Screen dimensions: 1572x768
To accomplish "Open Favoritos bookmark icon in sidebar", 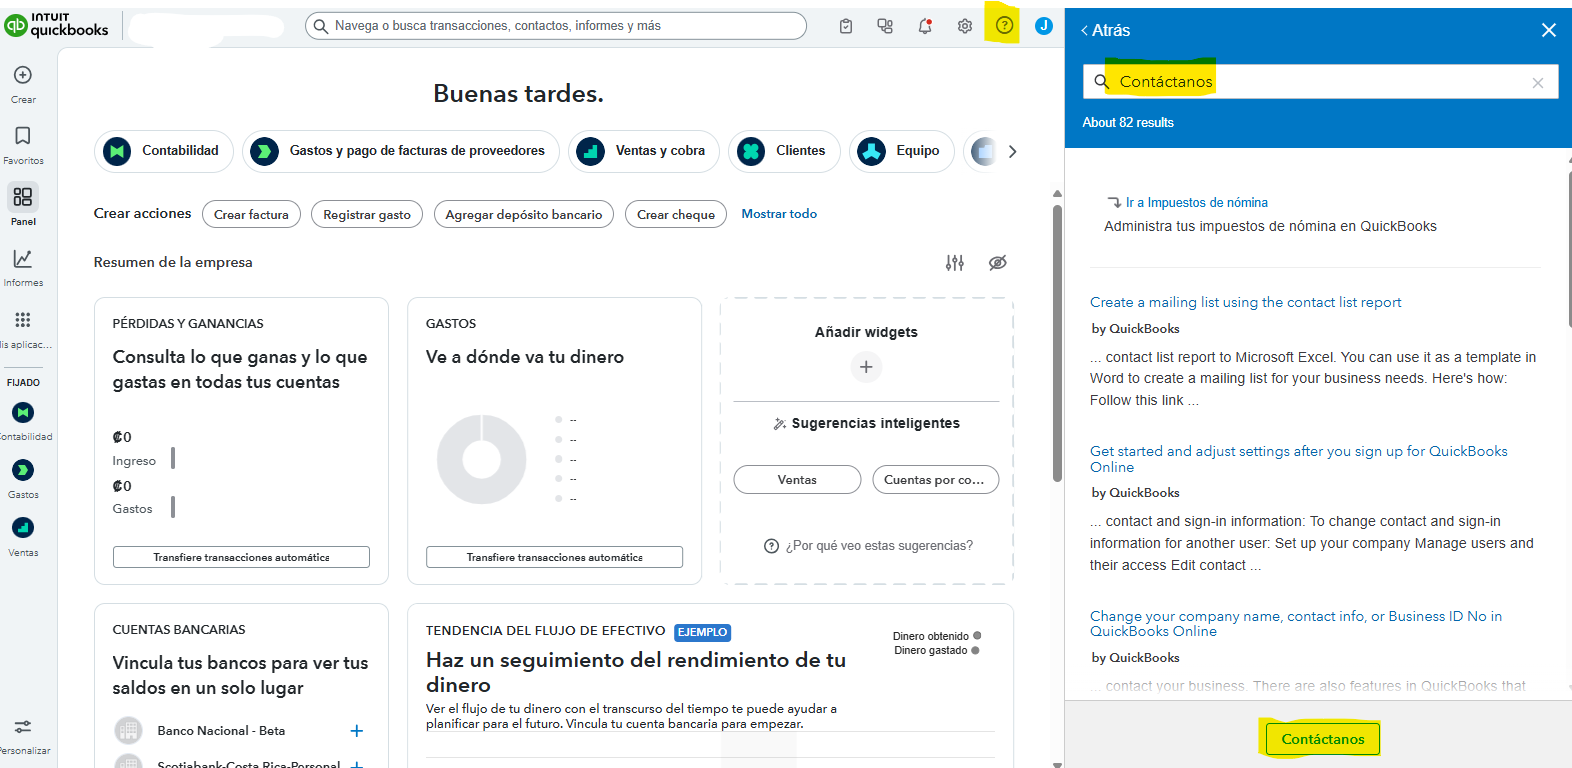I will pos(23,136).
